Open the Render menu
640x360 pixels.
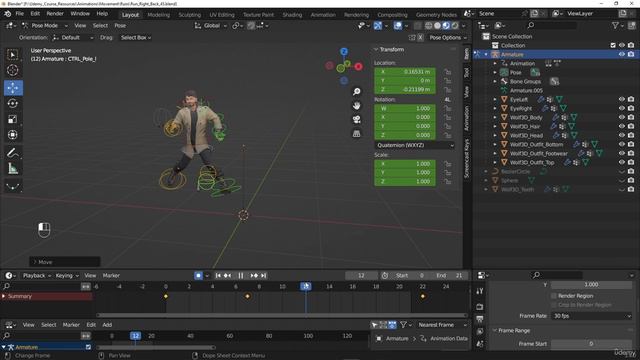(x=55, y=14)
